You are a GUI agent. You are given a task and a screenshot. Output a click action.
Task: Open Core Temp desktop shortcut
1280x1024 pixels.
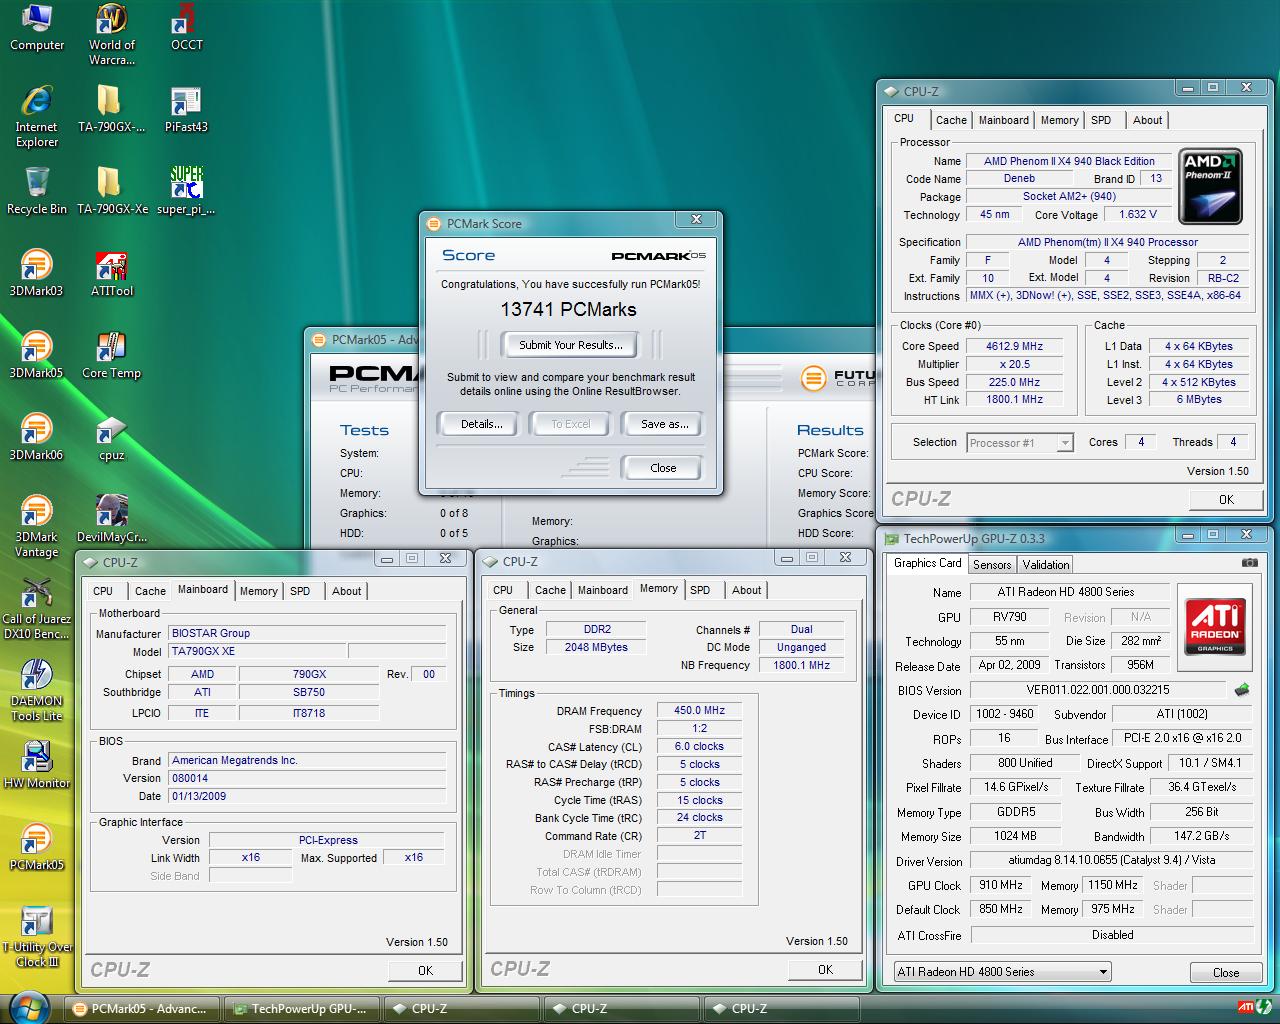[111, 355]
